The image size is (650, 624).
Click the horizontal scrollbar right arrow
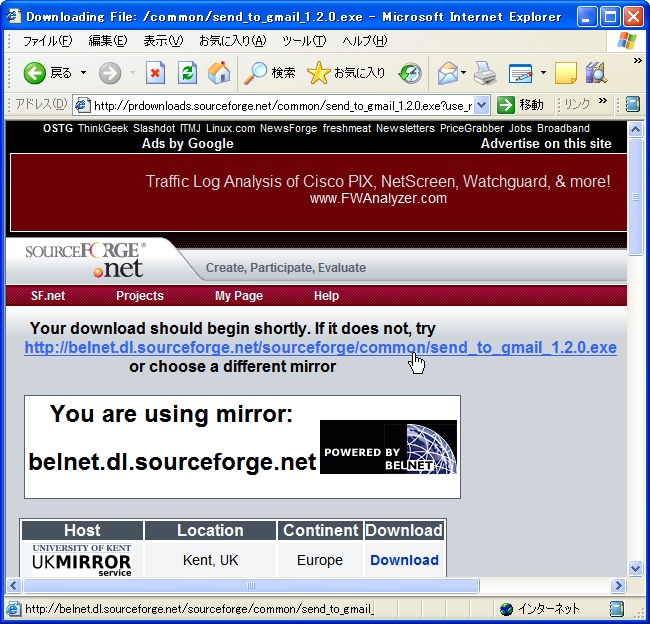point(618,585)
